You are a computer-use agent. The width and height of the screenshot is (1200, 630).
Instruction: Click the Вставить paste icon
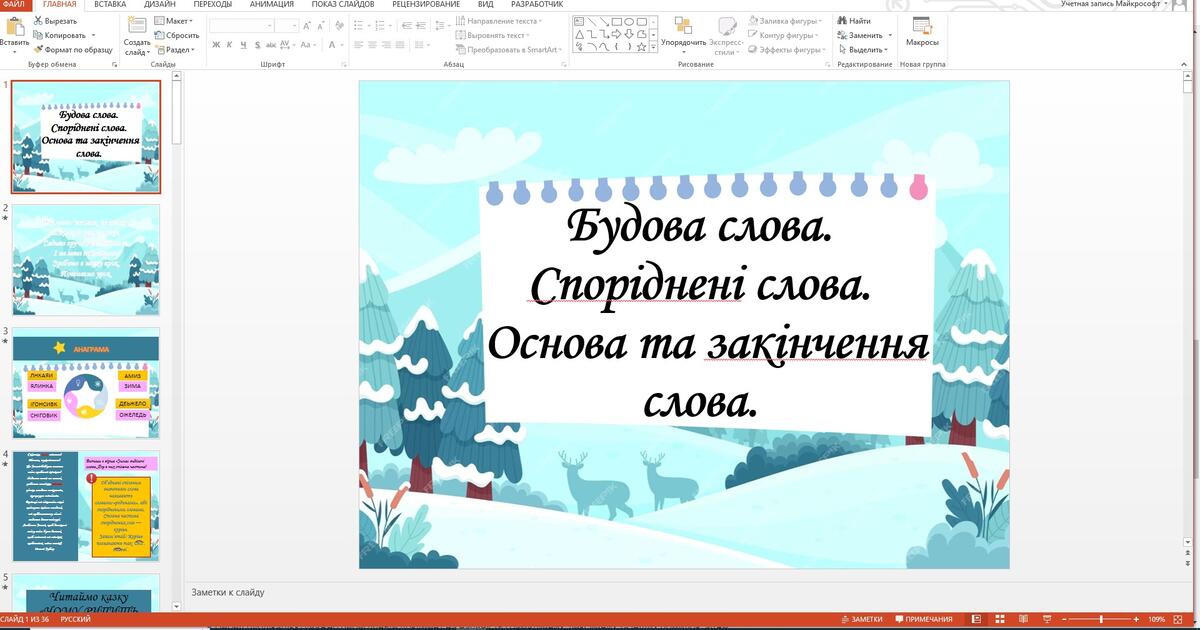coord(14,26)
